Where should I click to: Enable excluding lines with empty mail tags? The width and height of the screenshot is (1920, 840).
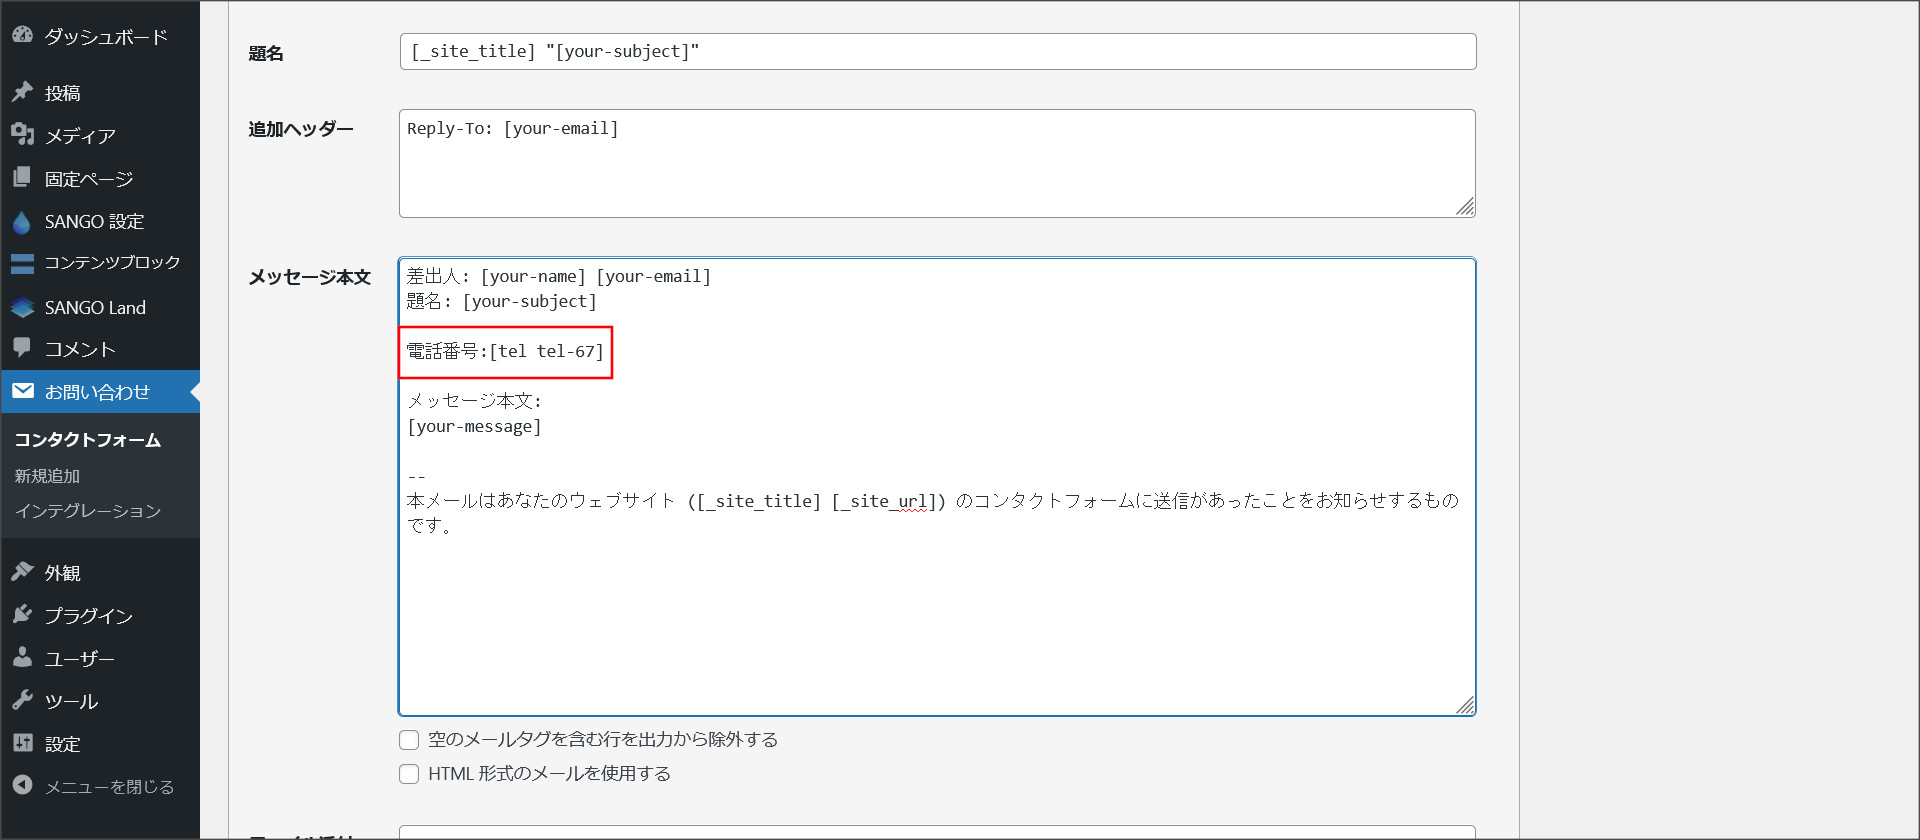[409, 740]
